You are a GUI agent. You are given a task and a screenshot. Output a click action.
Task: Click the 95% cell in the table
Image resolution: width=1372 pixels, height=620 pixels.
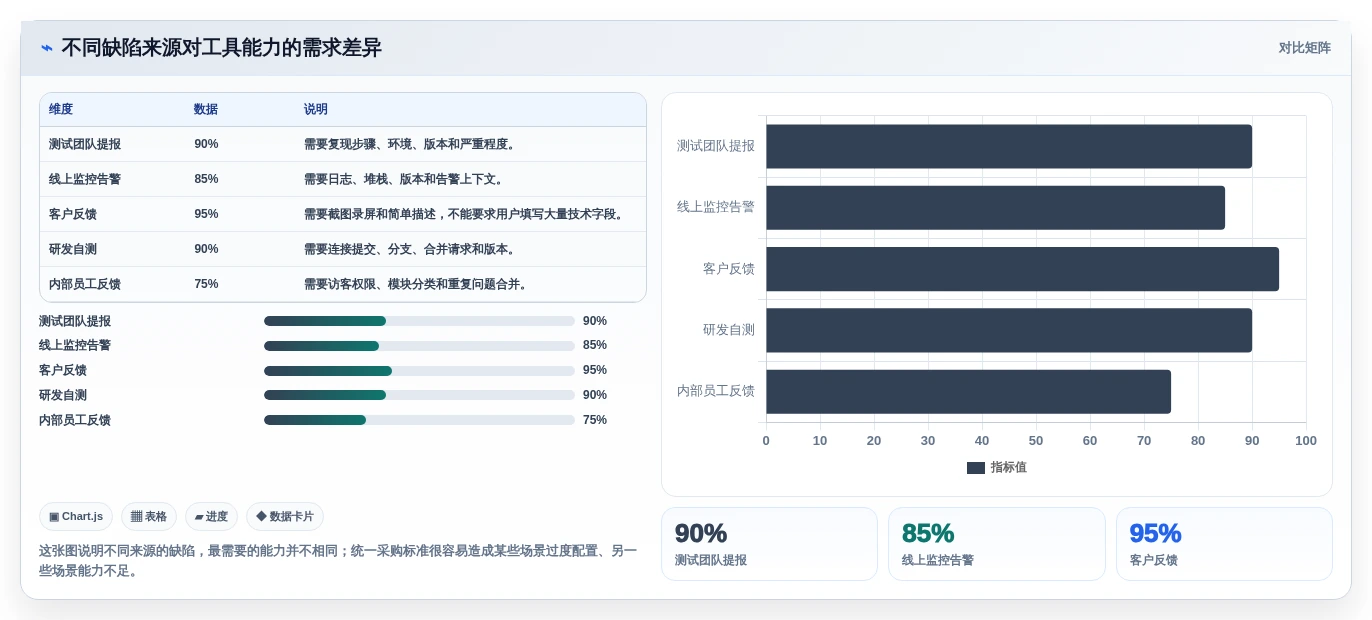[x=206, y=214]
